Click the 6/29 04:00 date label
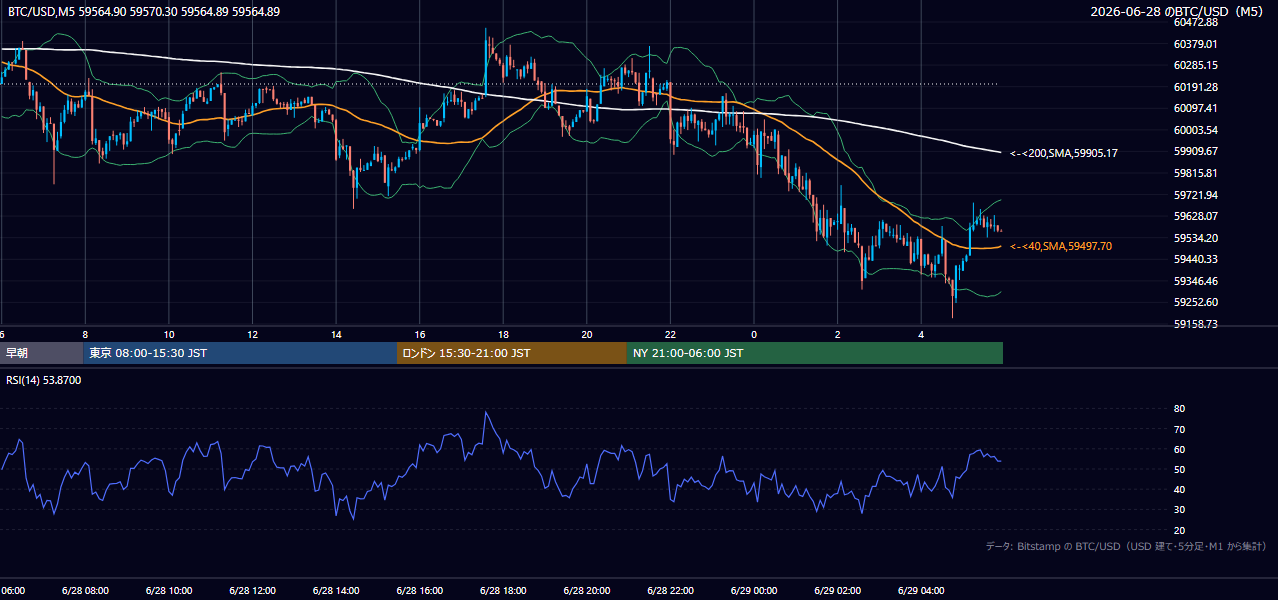 click(x=921, y=591)
